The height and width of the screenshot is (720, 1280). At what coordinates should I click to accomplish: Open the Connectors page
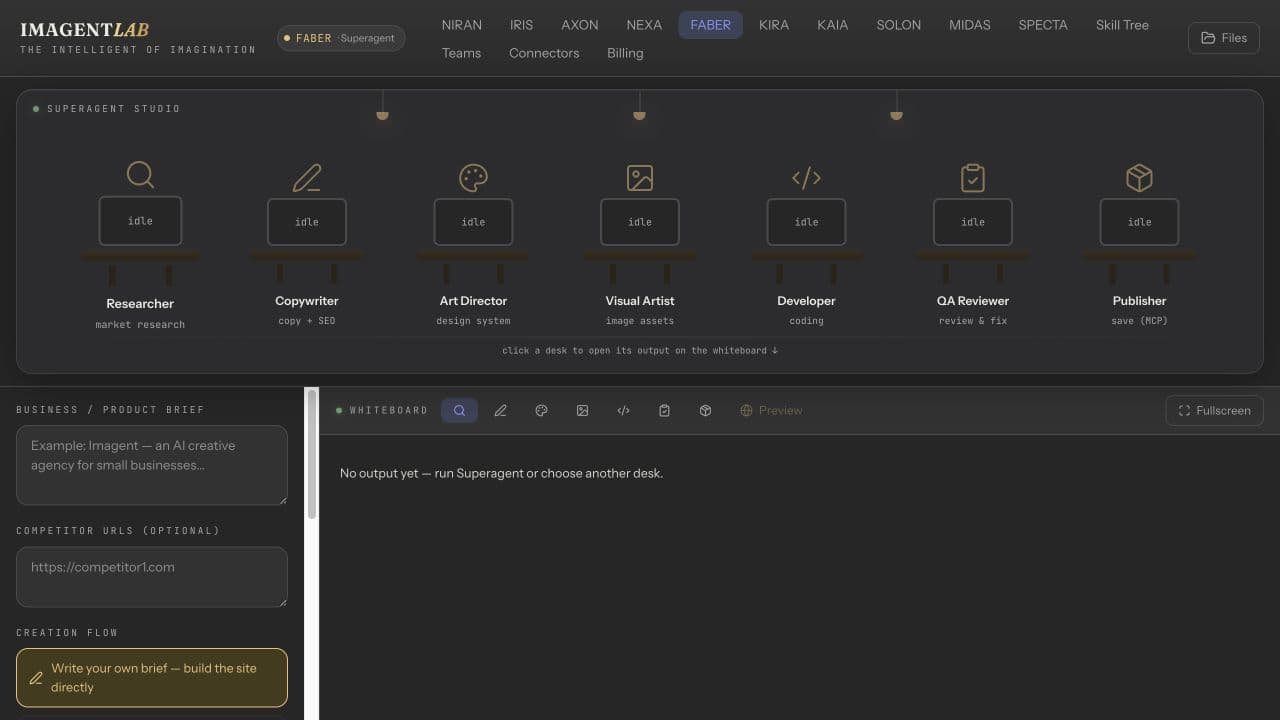[544, 53]
